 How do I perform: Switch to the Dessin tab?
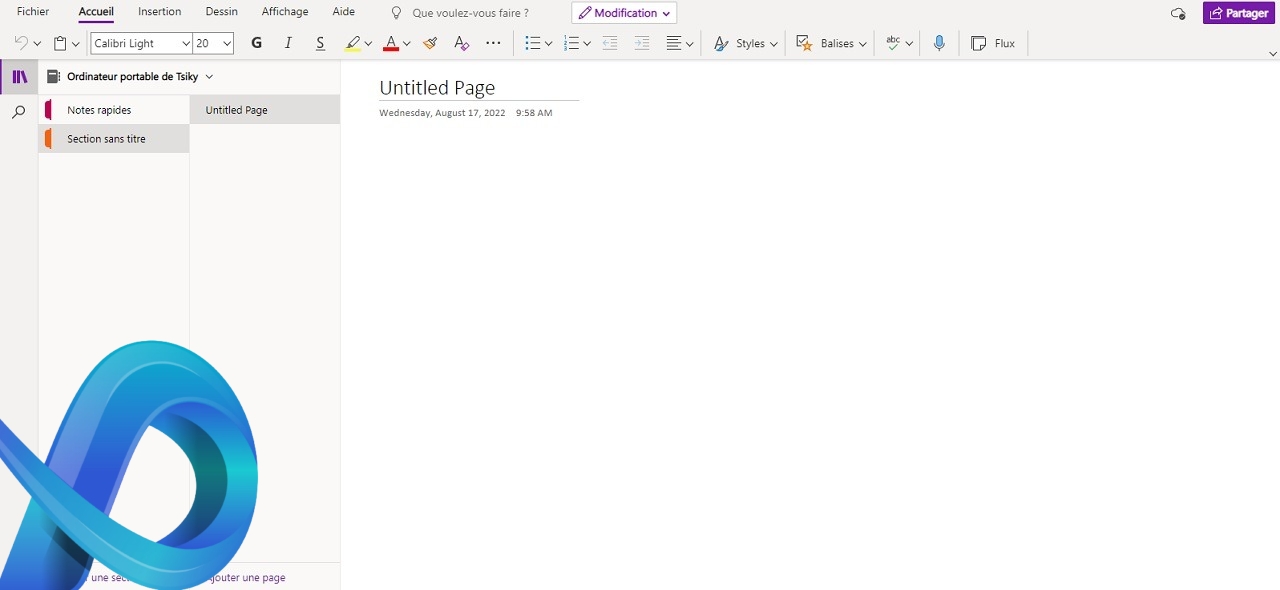pyautogui.click(x=222, y=12)
